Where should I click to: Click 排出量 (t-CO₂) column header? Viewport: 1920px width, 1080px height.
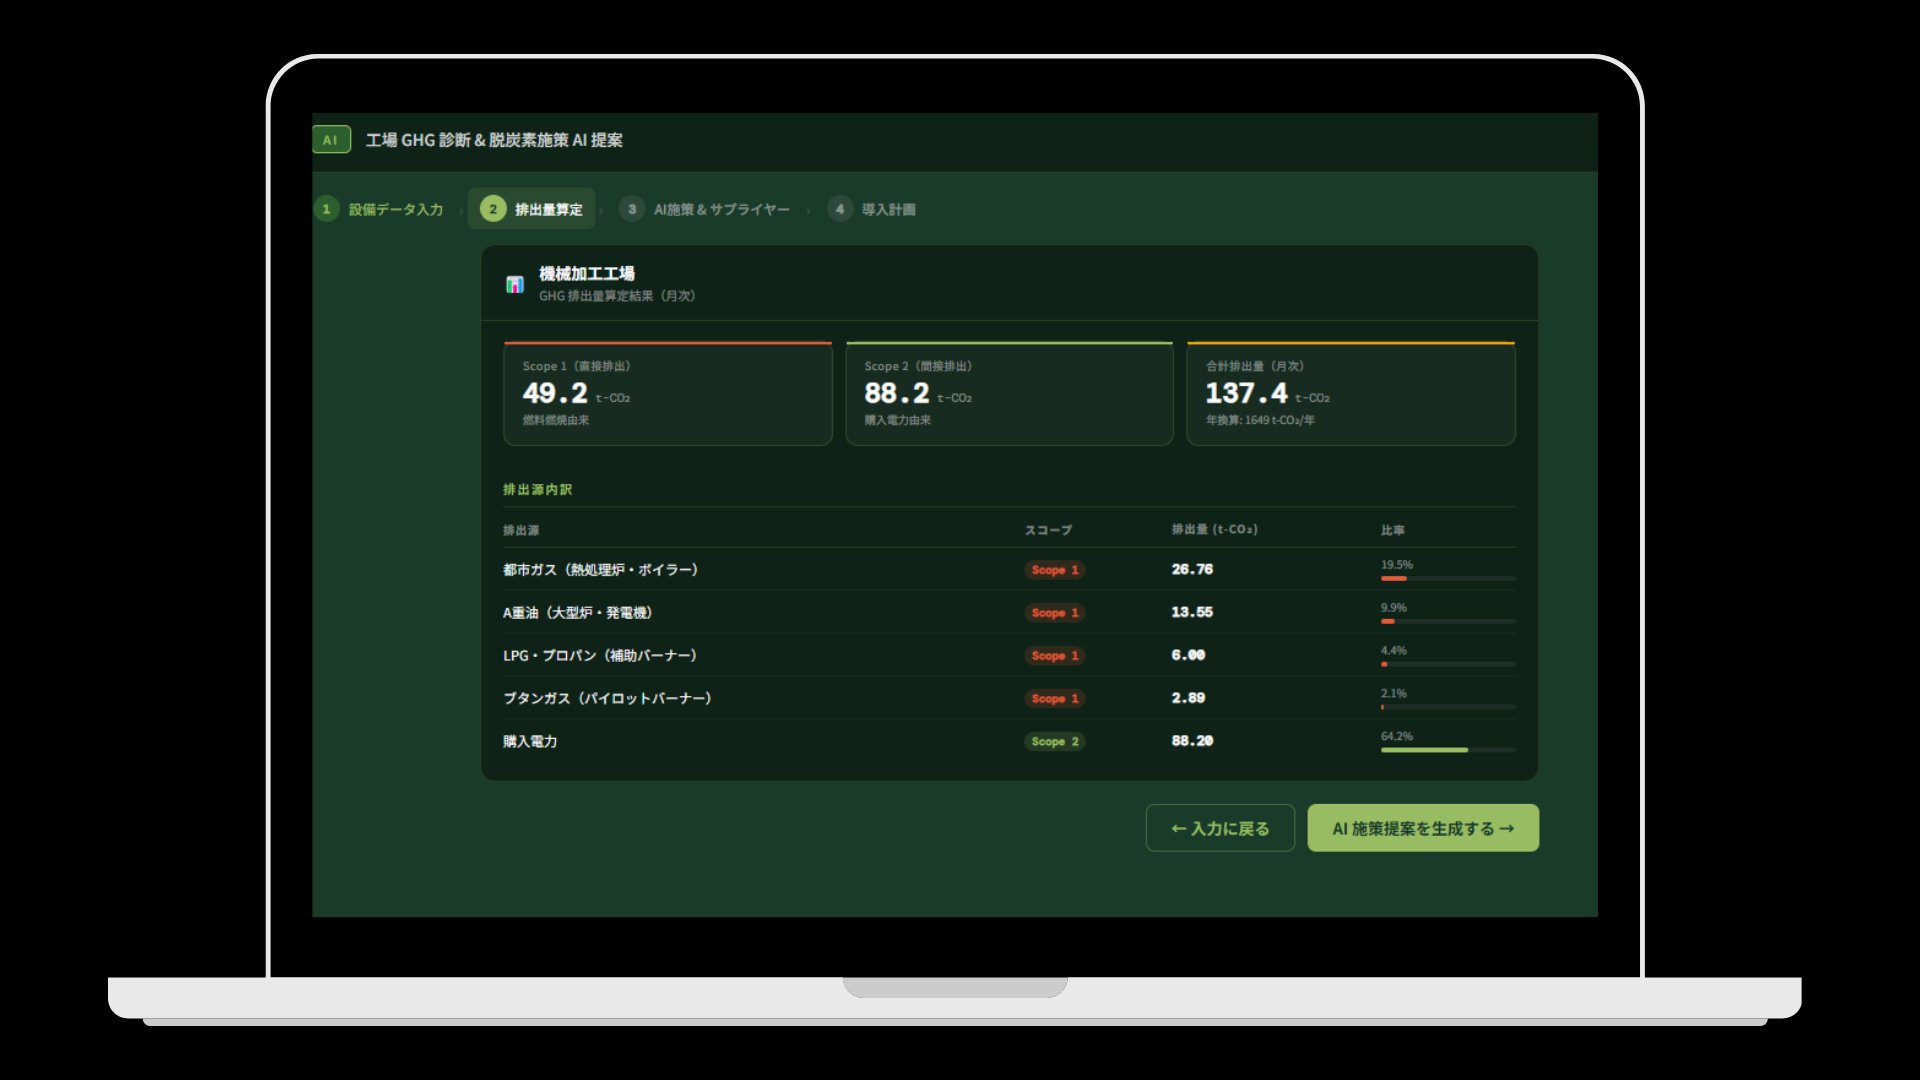1215,529
